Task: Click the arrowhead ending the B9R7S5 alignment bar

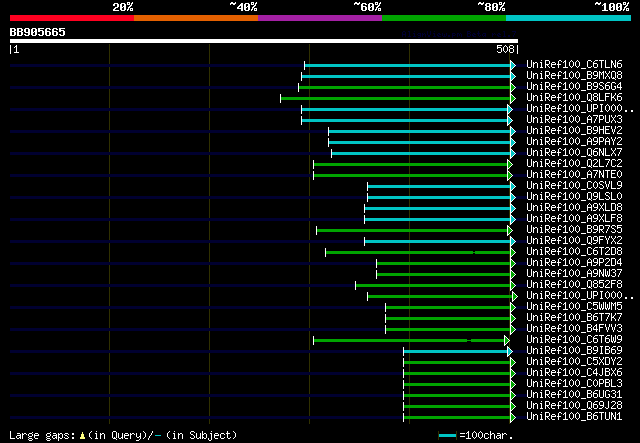Action: click(510, 231)
